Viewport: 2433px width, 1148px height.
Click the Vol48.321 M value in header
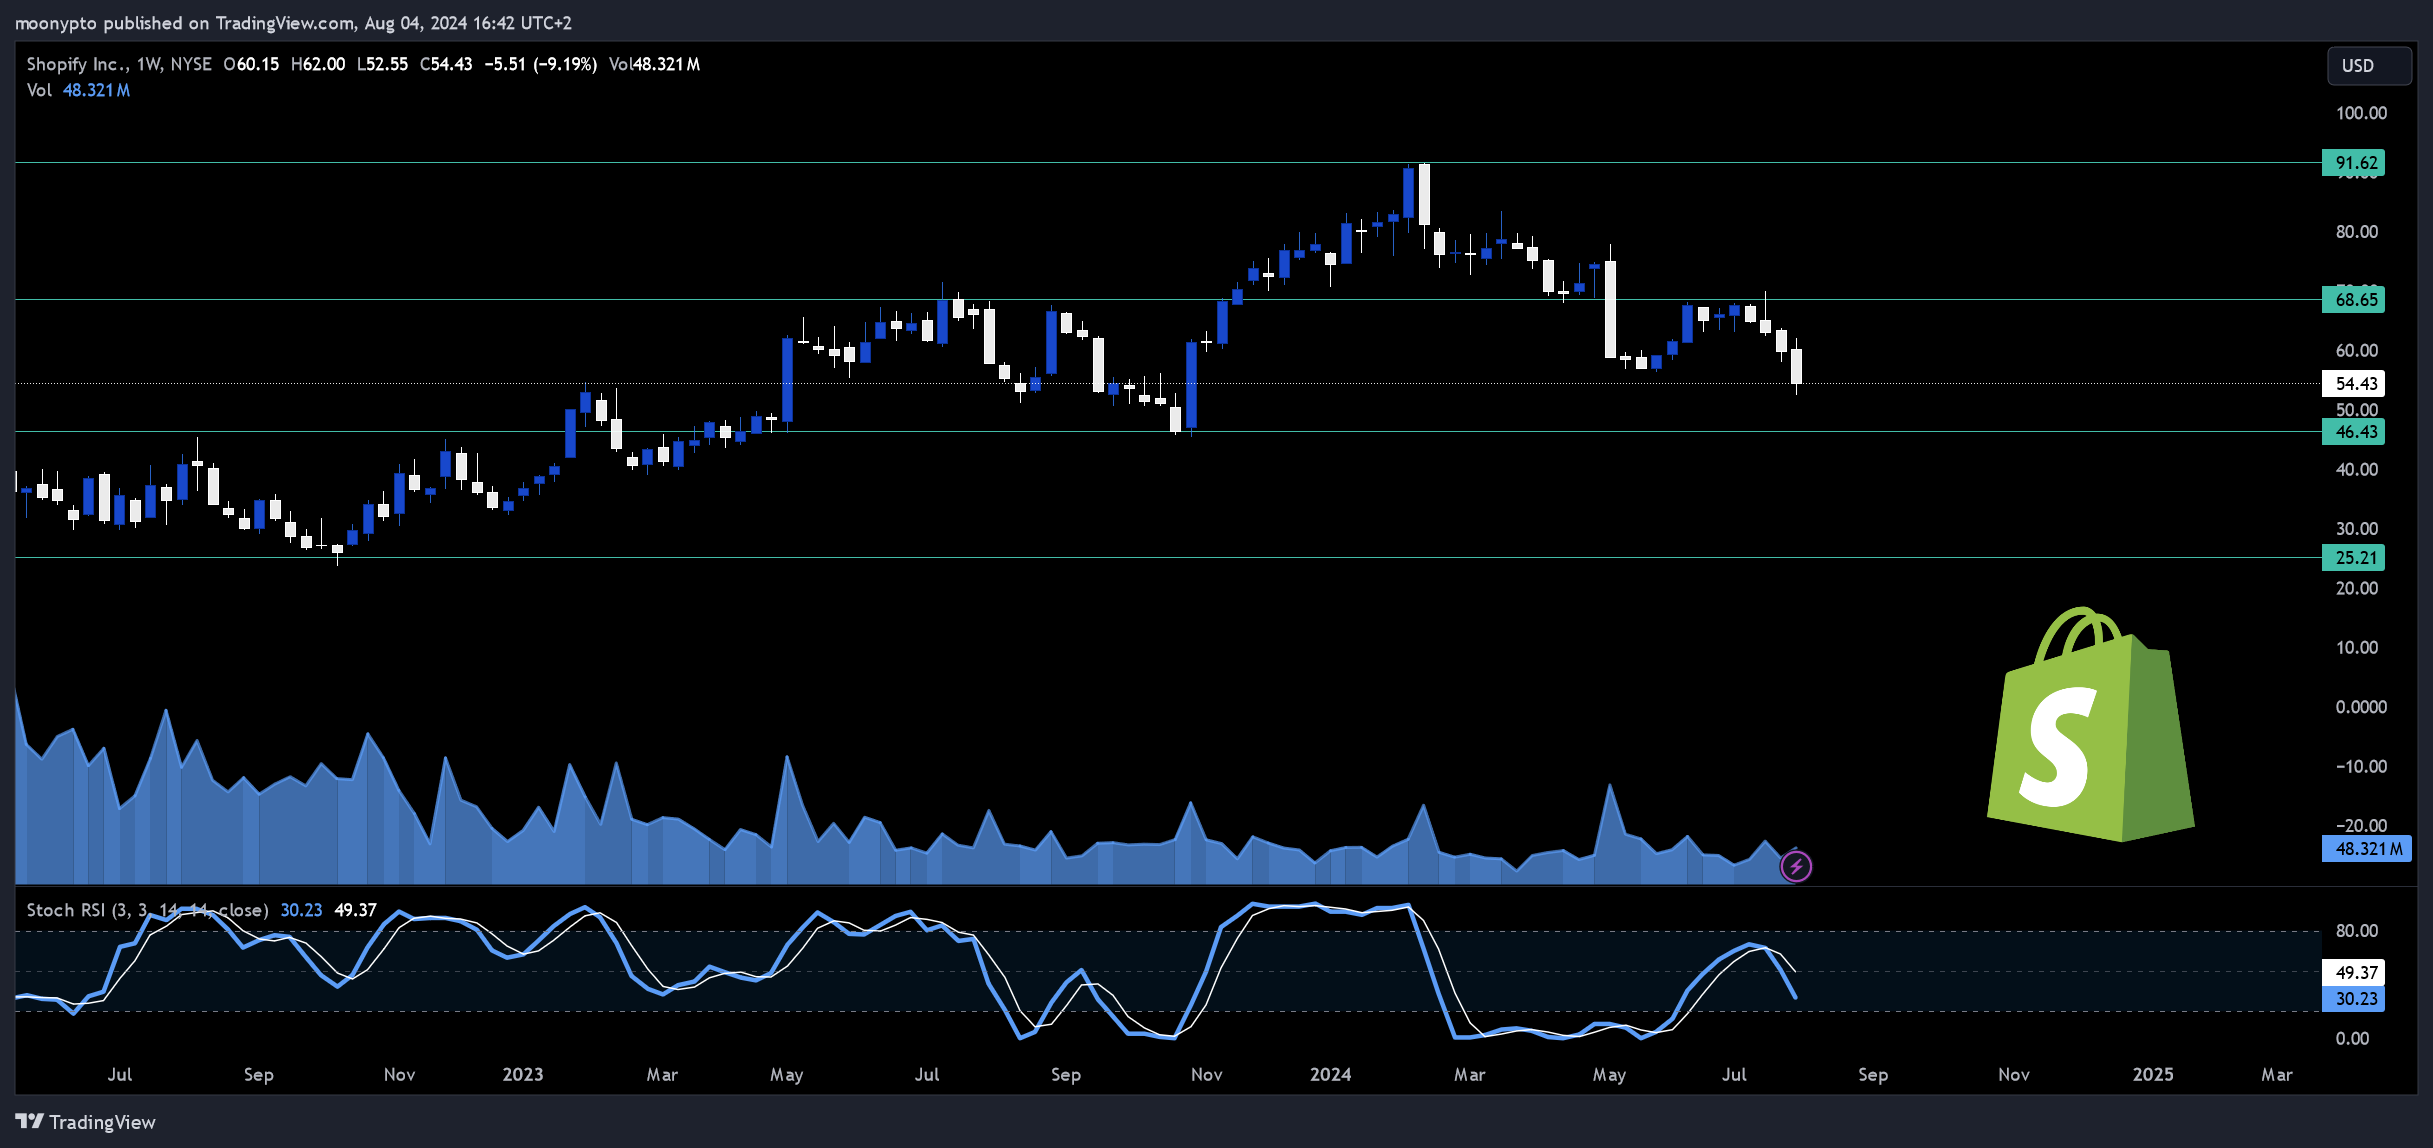(654, 64)
